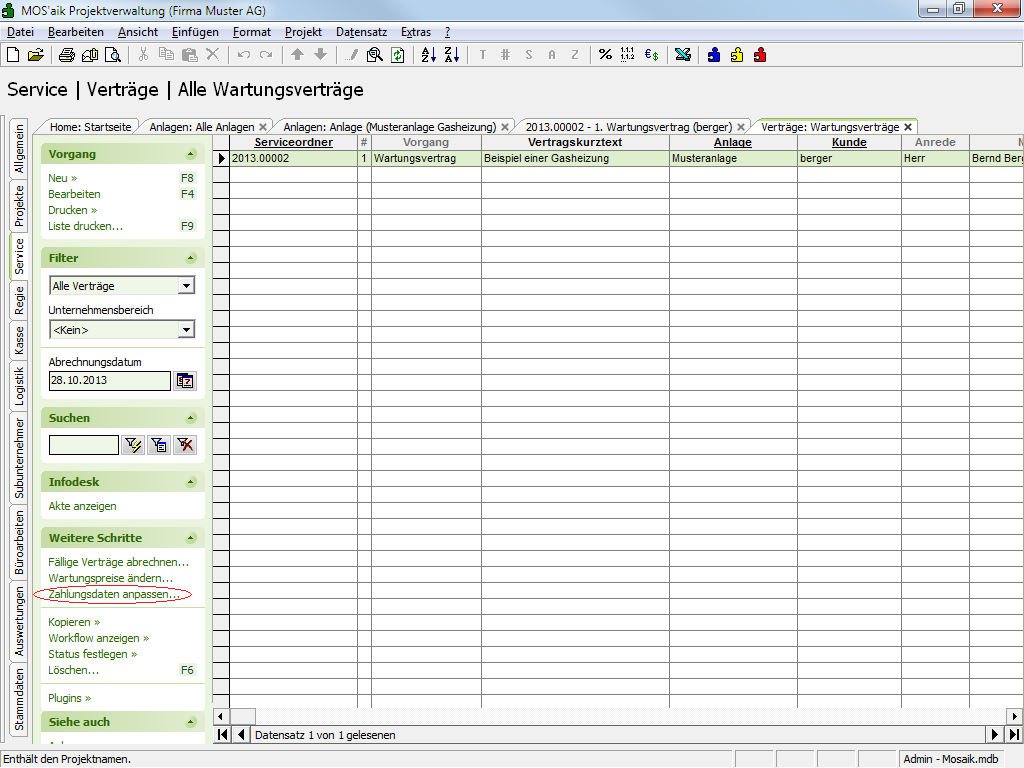Image resolution: width=1024 pixels, height=768 pixels.
Task: Sort ascending with the A-Z icon
Action: pyautogui.click(x=428, y=55)
